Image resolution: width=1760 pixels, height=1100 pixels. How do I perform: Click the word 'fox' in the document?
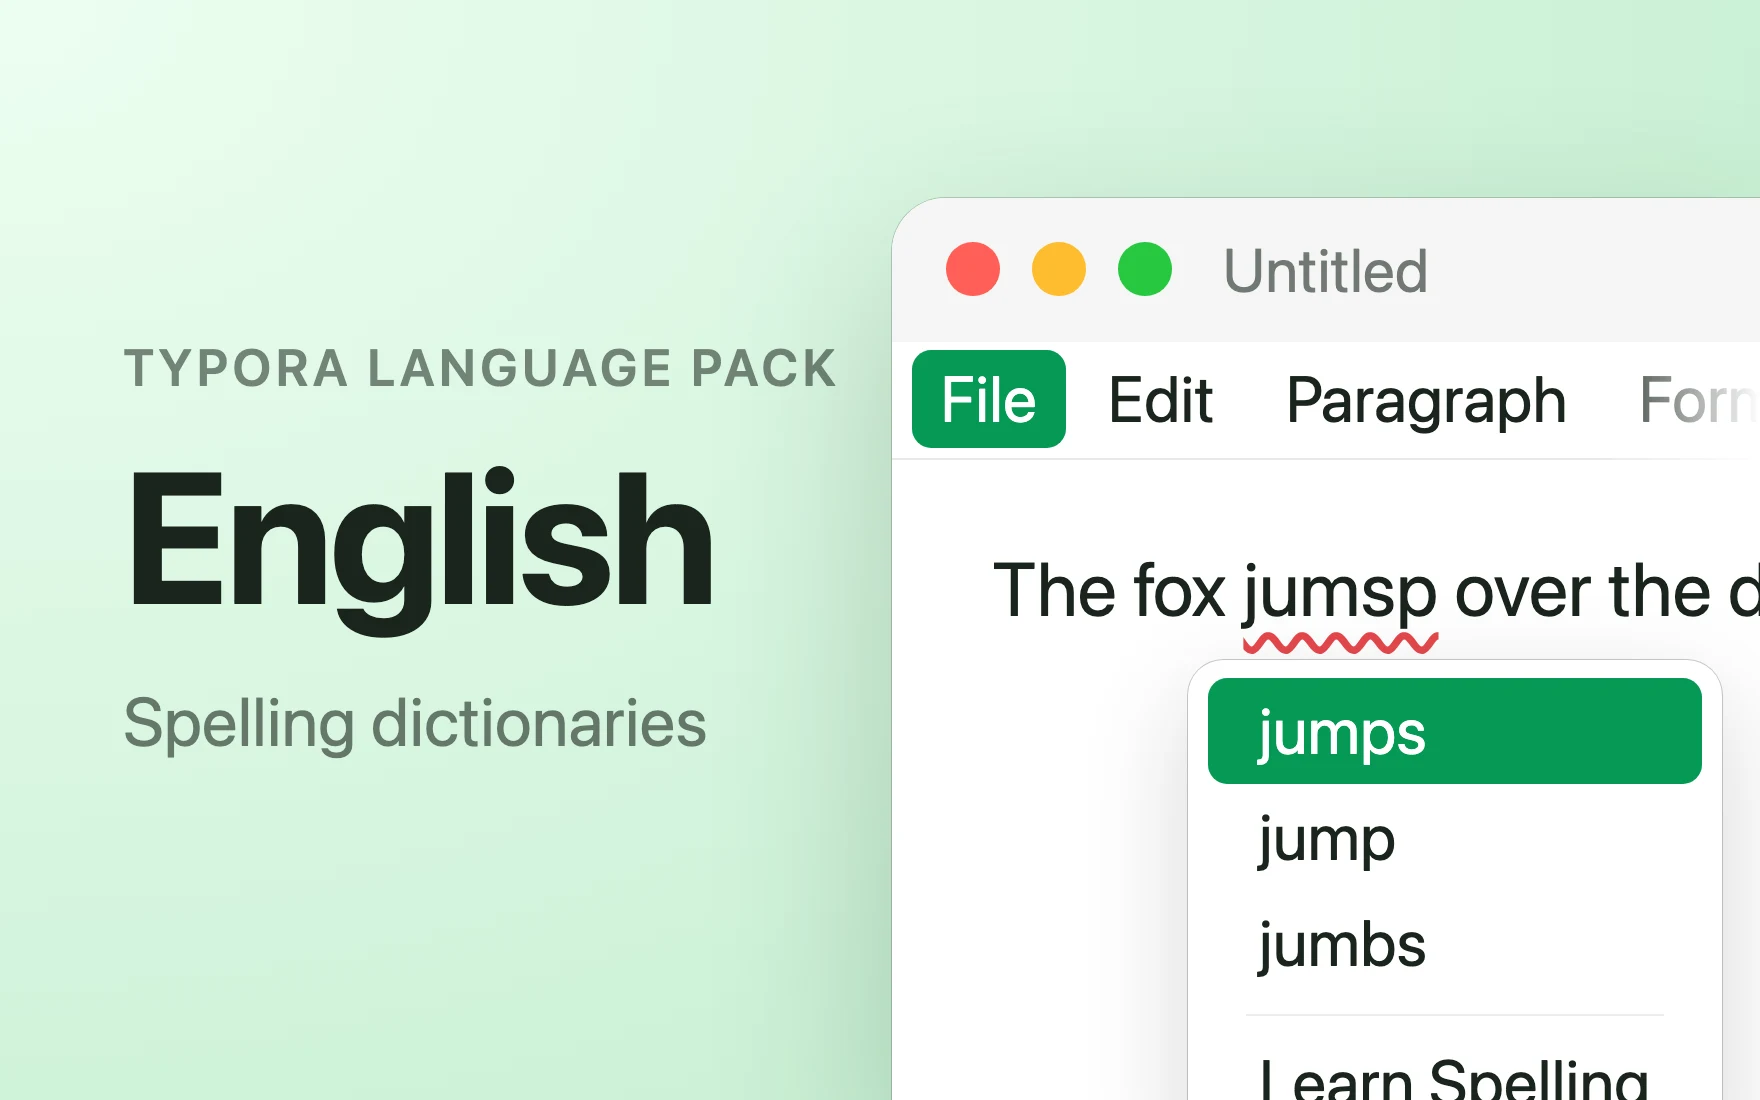tap(1179, 591)
